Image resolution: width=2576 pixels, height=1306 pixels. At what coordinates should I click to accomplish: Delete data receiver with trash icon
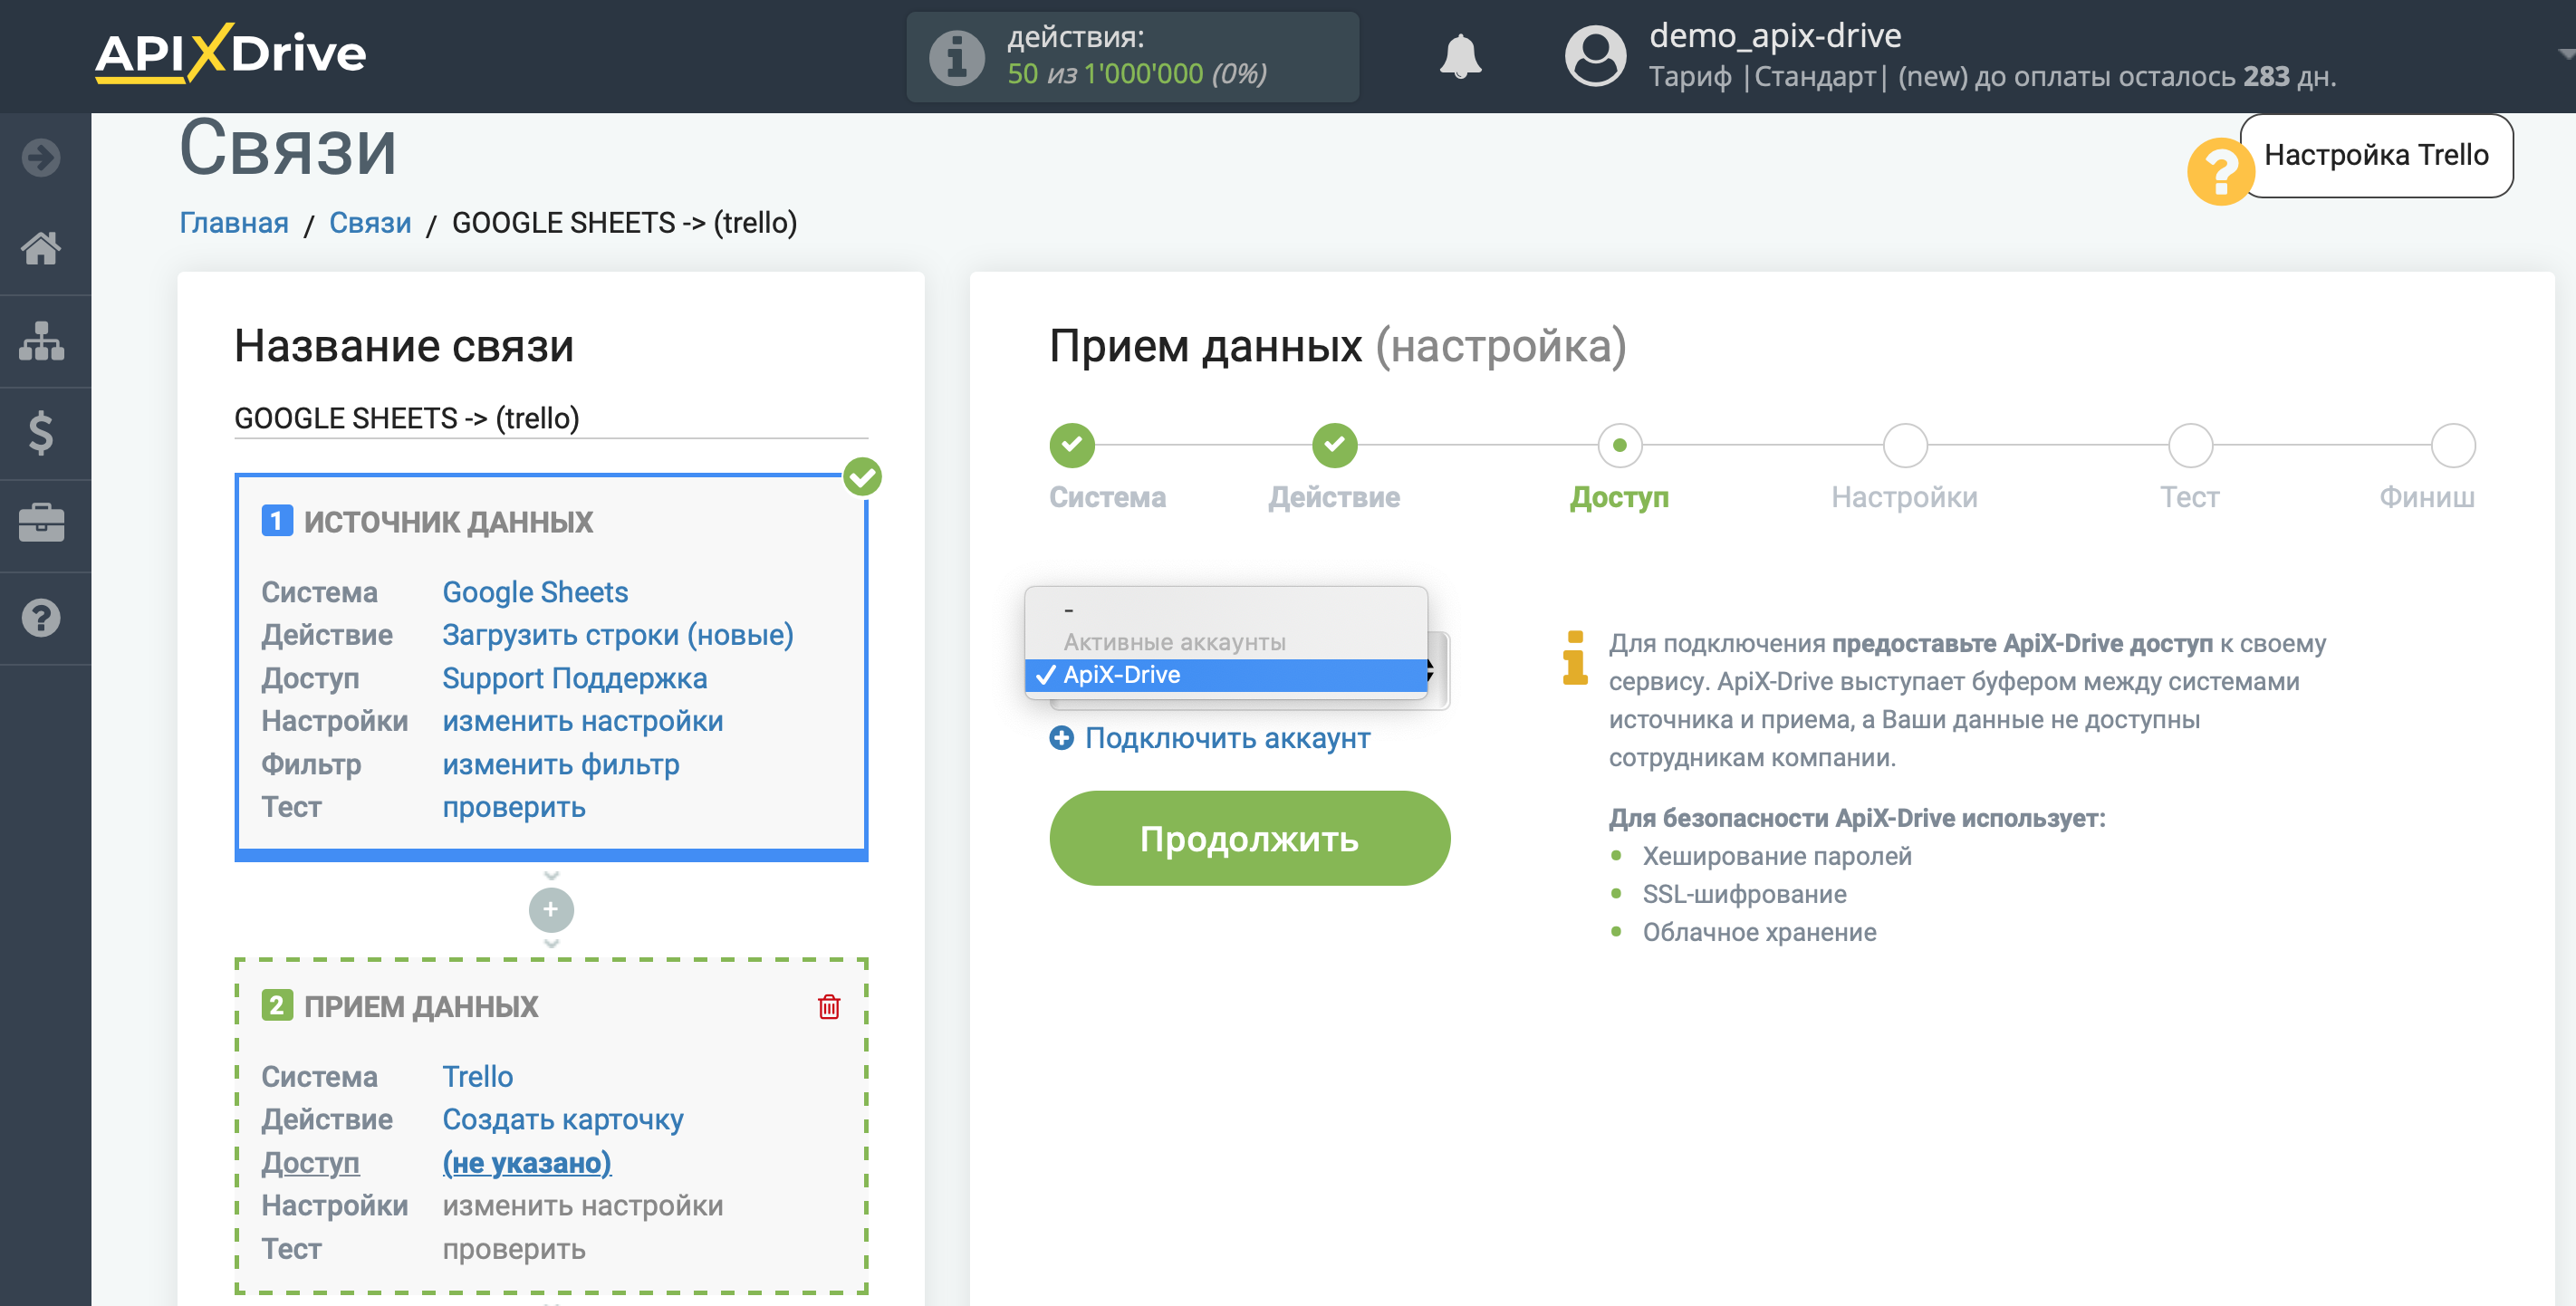(x=829, y=1006)
